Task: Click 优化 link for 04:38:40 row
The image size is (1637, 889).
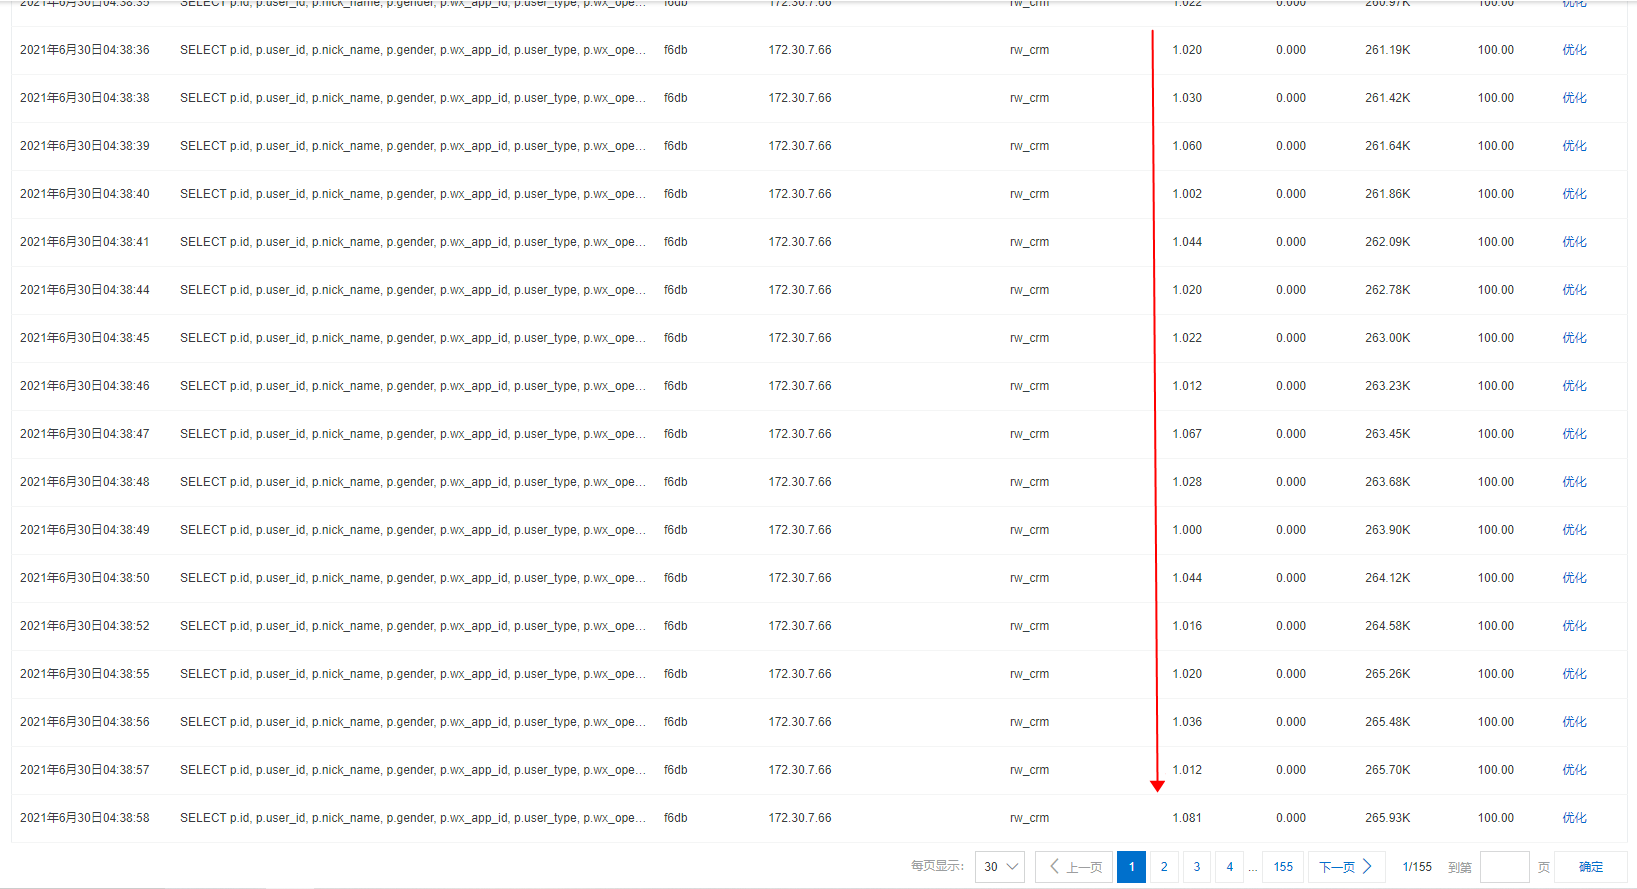Action: click(1574, 194)
